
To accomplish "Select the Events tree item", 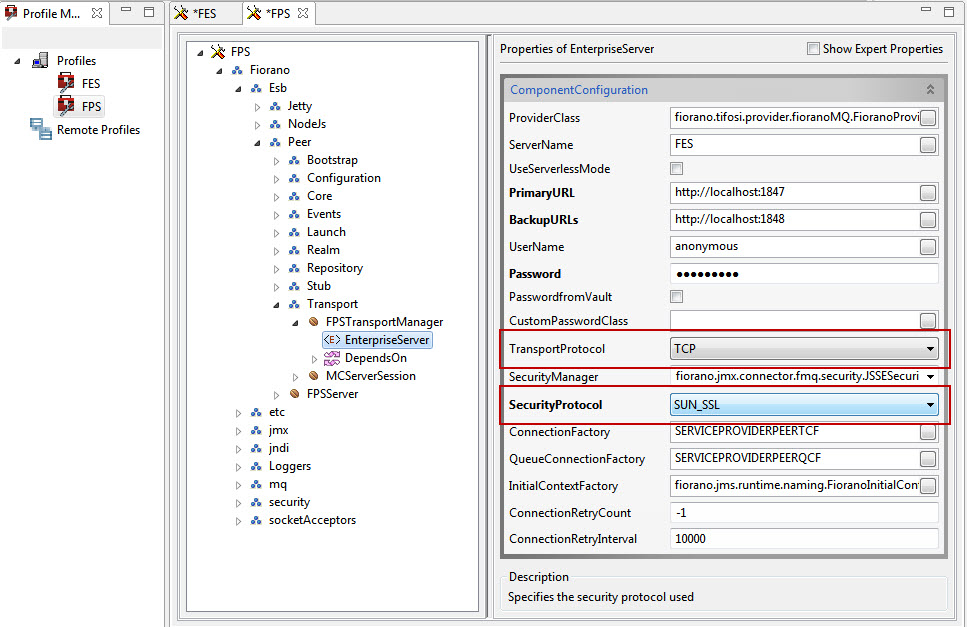I will click(x=324, y=214).
